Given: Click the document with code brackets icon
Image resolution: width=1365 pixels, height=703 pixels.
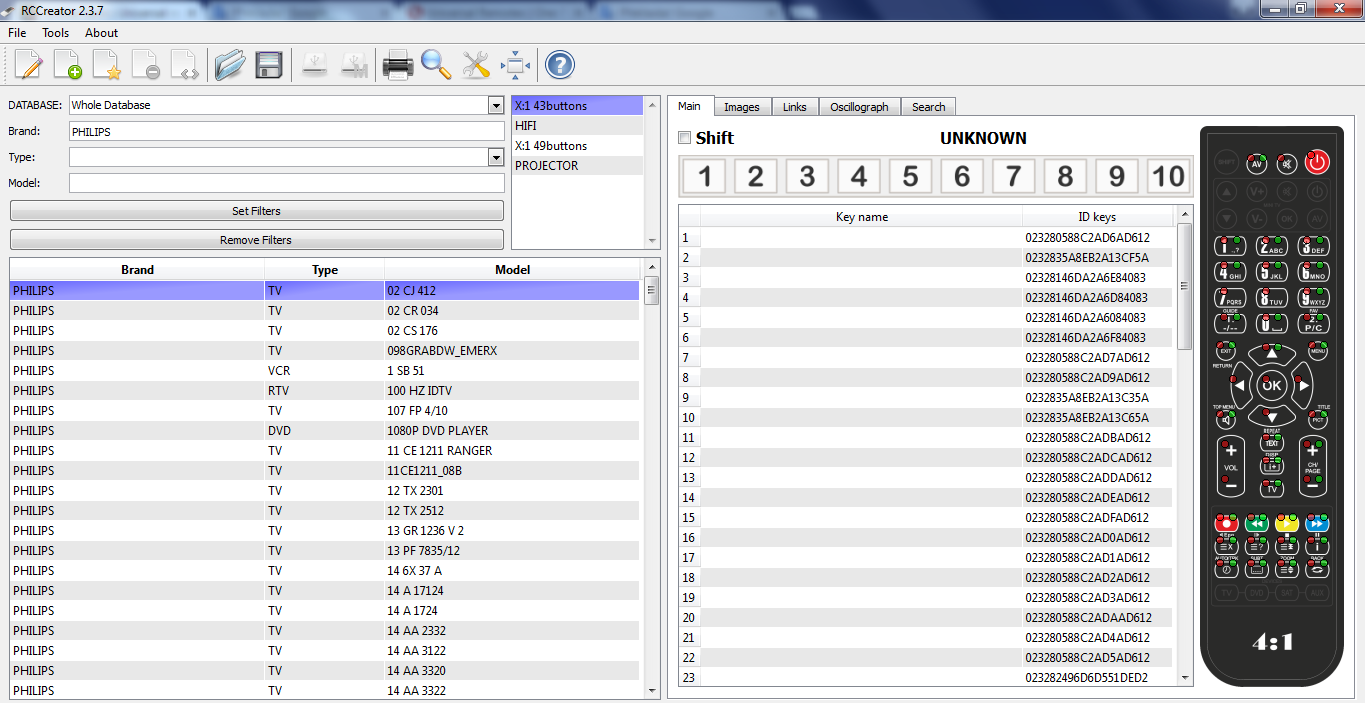Looking at the screenshot, I should [x=185, y=66].
